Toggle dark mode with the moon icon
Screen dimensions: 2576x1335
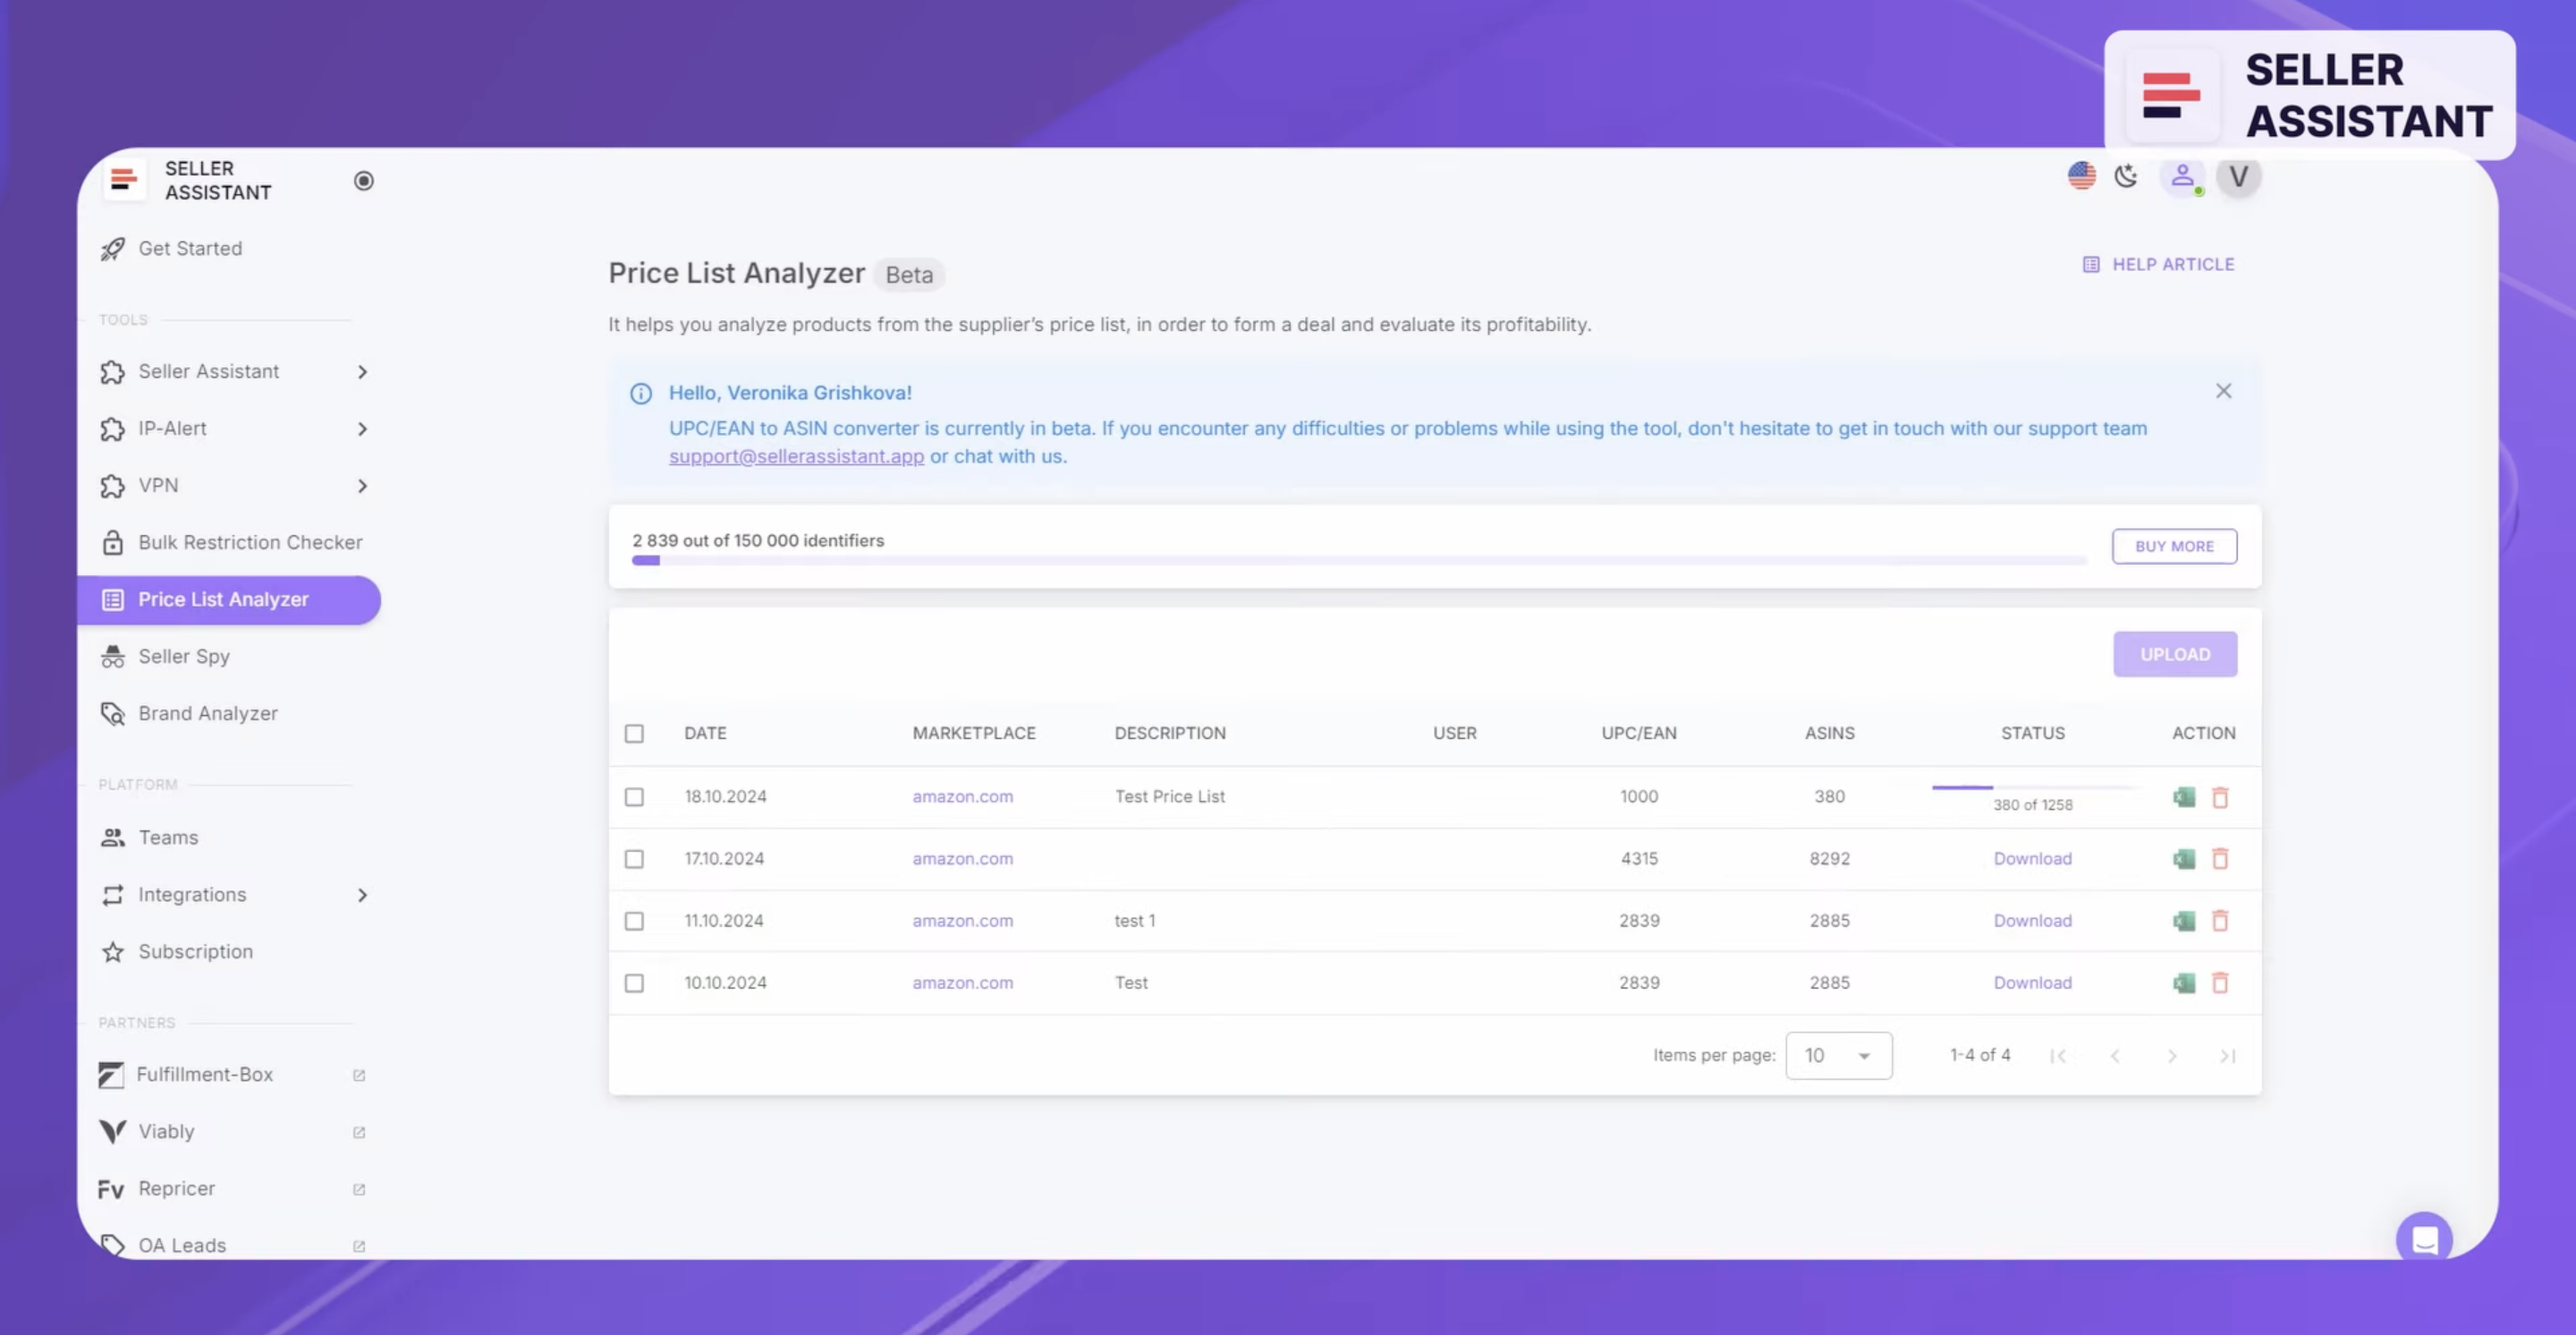pyautogui.click(x=2126, y=177)
